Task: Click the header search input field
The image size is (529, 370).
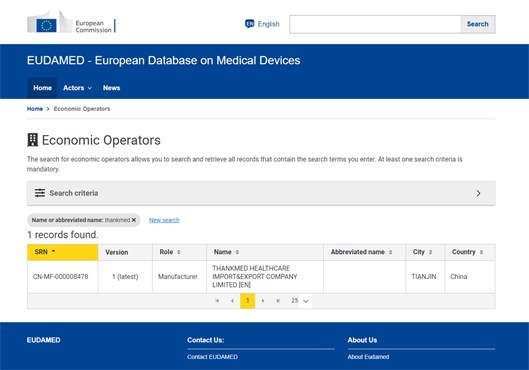Action: click(375, 24)
